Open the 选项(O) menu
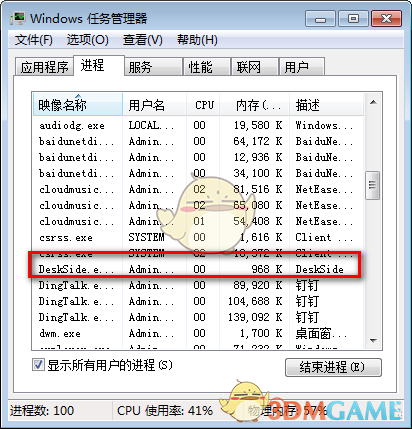The height and width of the screenshot is (429, 412). [x=88, y=40]
